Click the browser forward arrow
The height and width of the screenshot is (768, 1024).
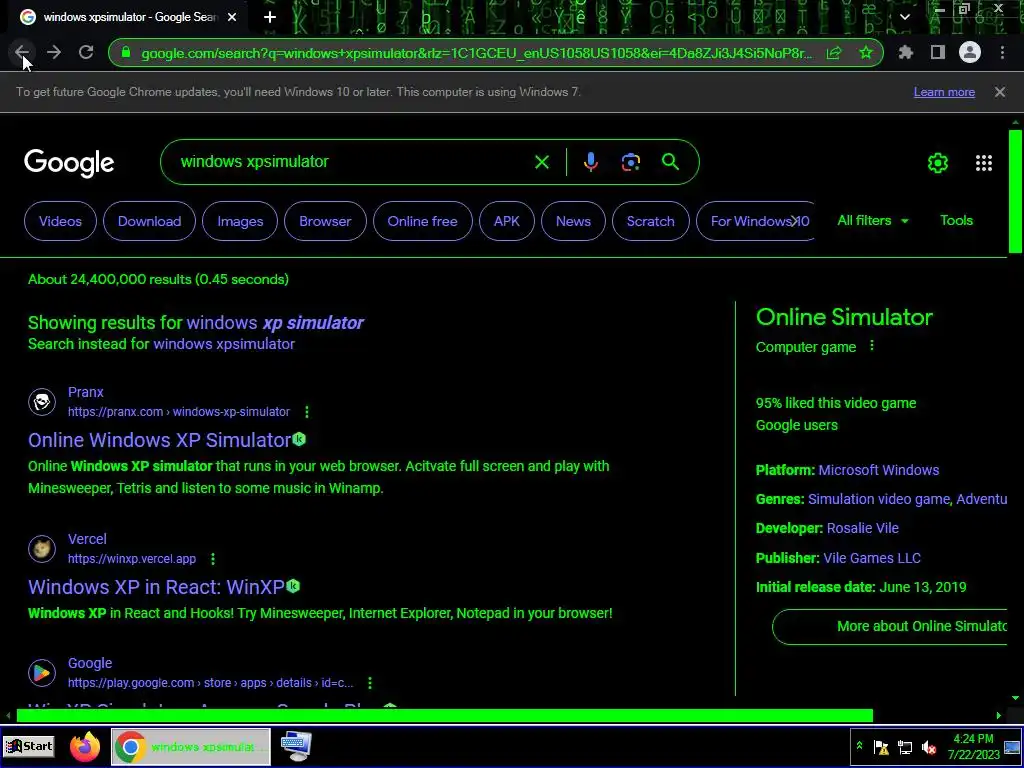(54, 52)
